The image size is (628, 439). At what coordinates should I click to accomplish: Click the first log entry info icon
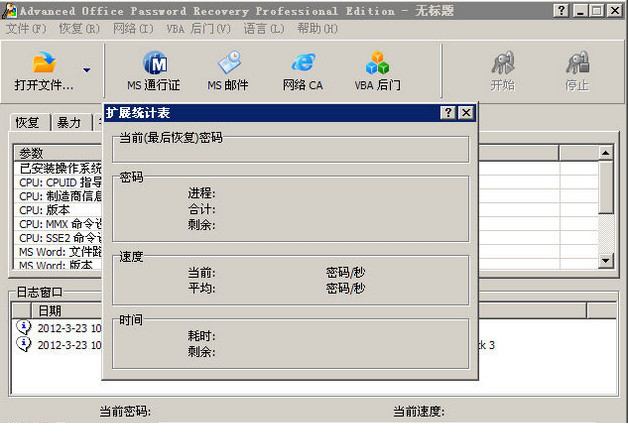pyautogui.click(x=24, y=327)
